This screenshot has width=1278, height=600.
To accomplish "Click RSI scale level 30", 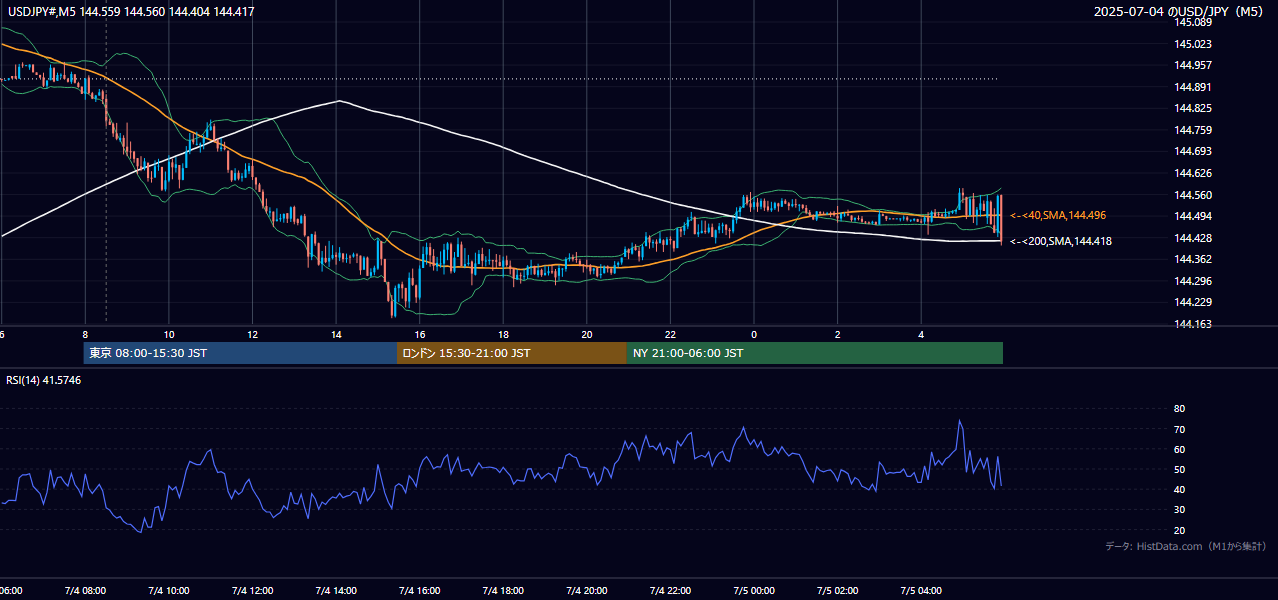I will [x=1180, y=510].
